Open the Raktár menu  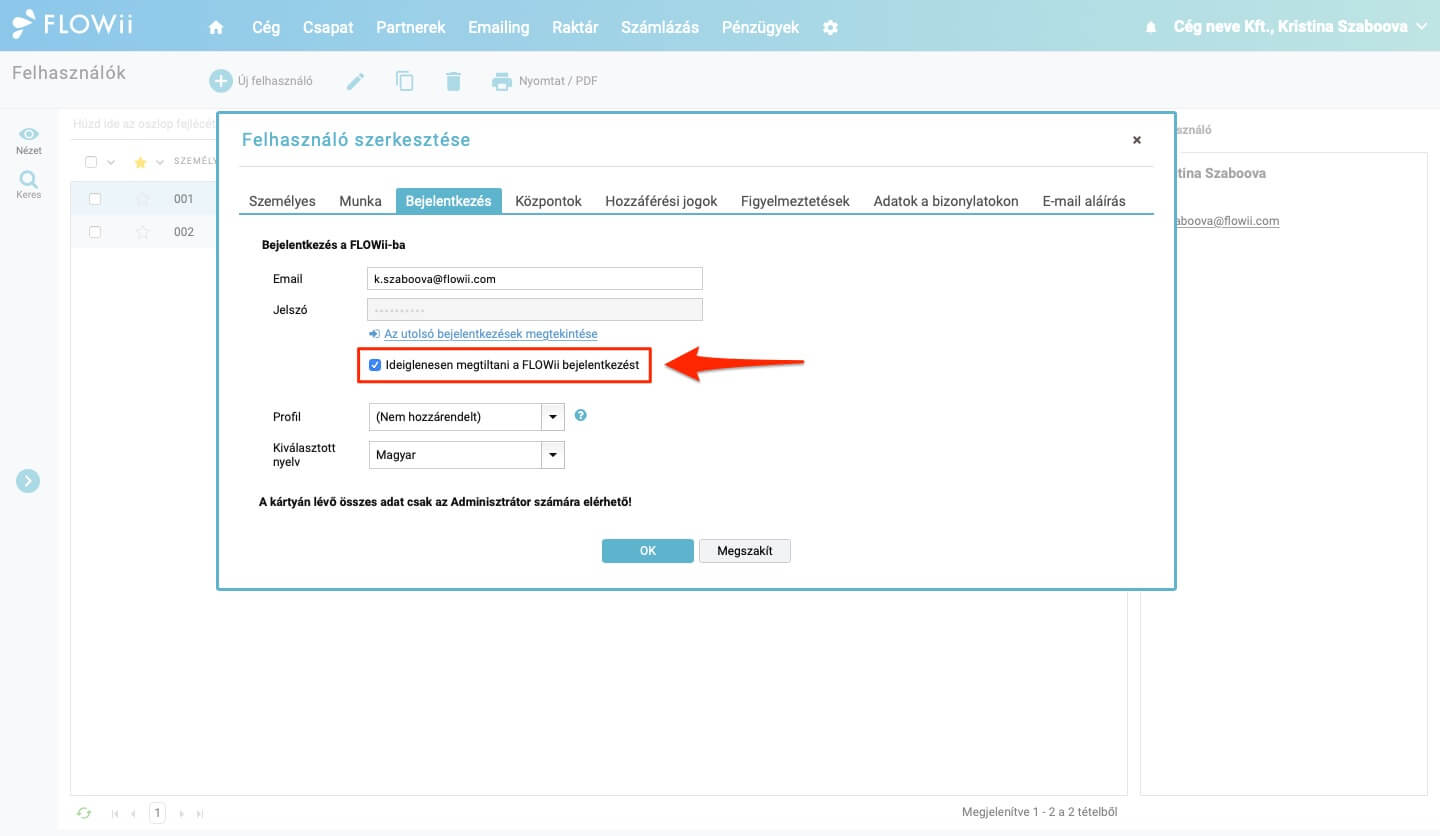click(575, 28)
